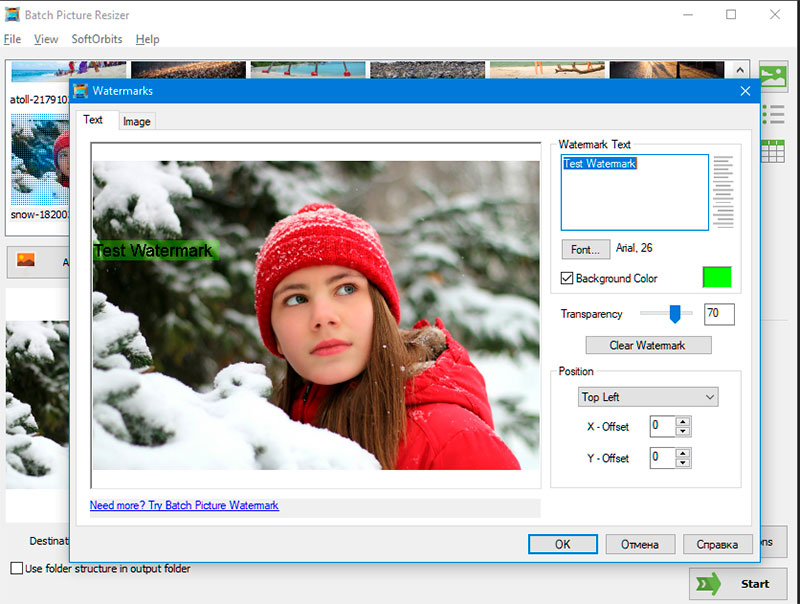Image resolution: width=800 pixels, height=604 pixels.
Task: Click the Batch Picture Resizer app icon
Action: [12, 14]
